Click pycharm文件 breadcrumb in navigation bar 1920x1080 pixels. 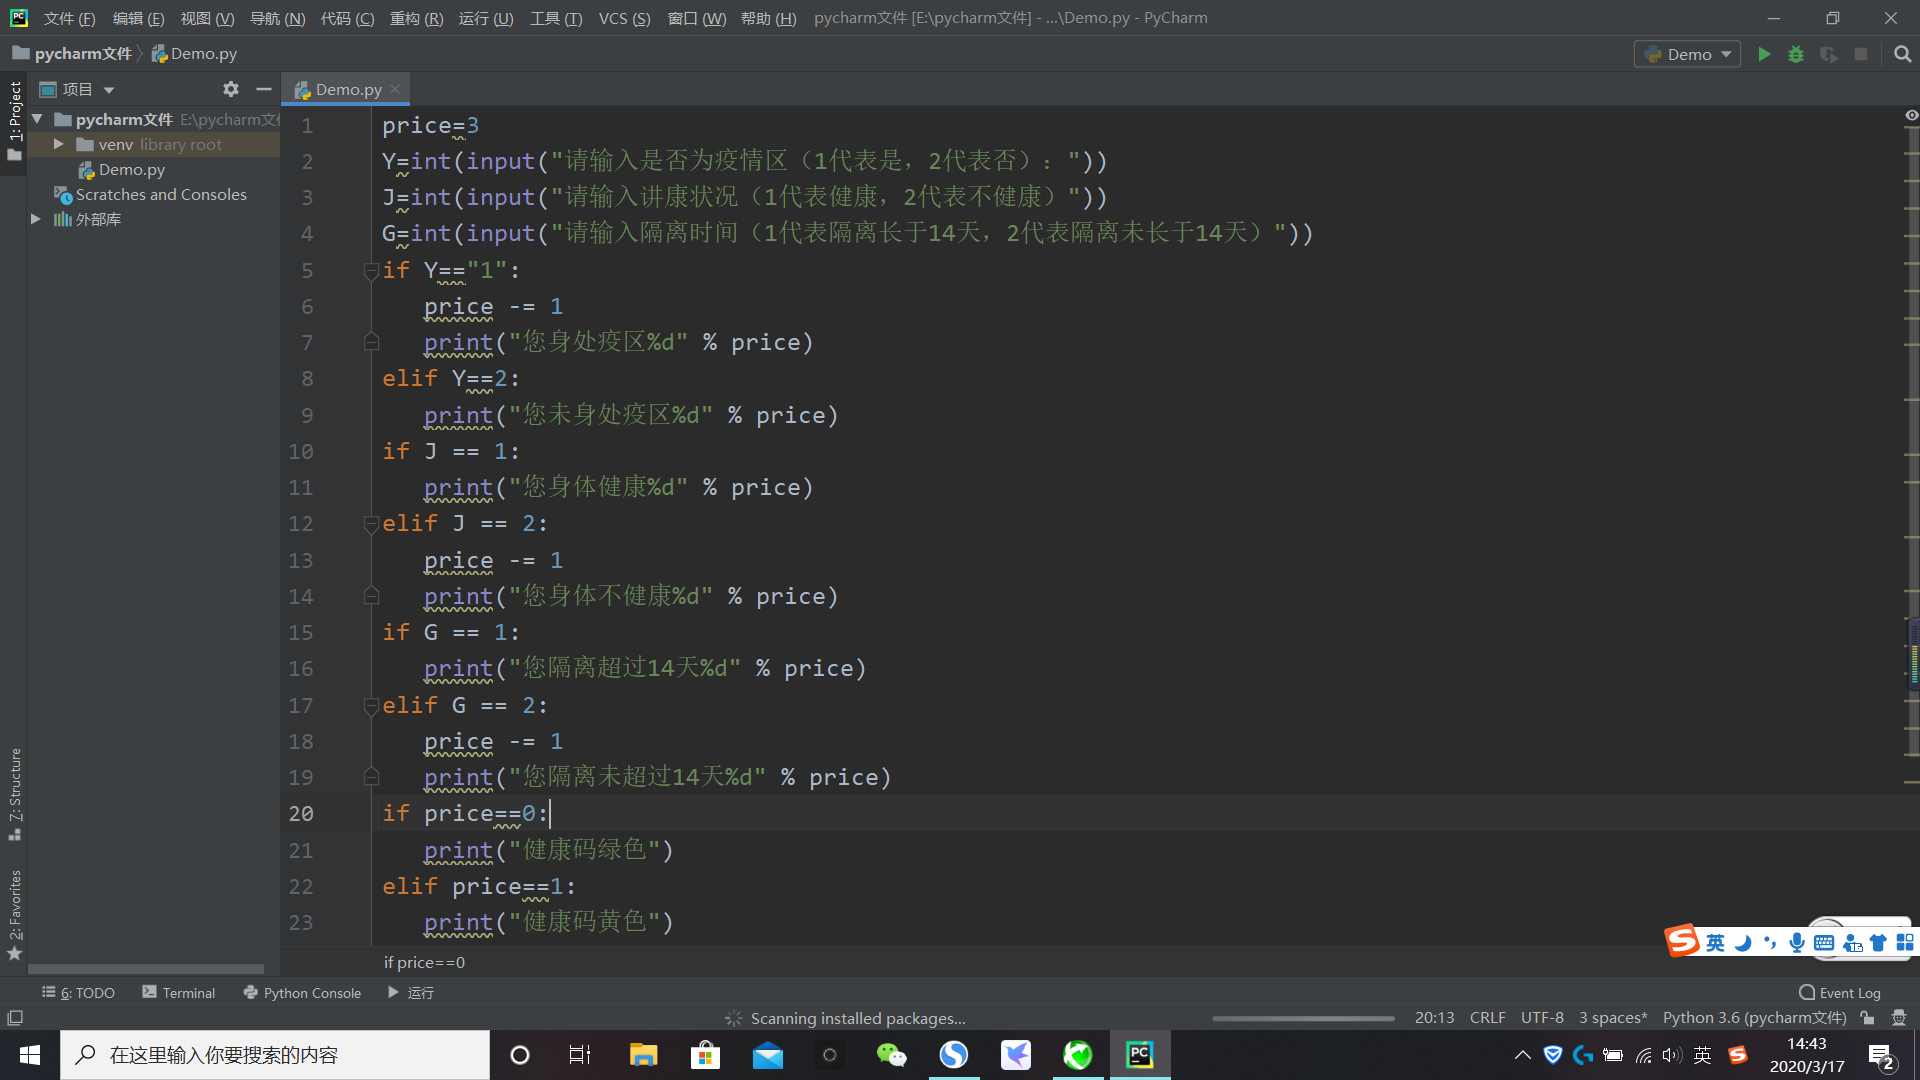click(72, 53)
